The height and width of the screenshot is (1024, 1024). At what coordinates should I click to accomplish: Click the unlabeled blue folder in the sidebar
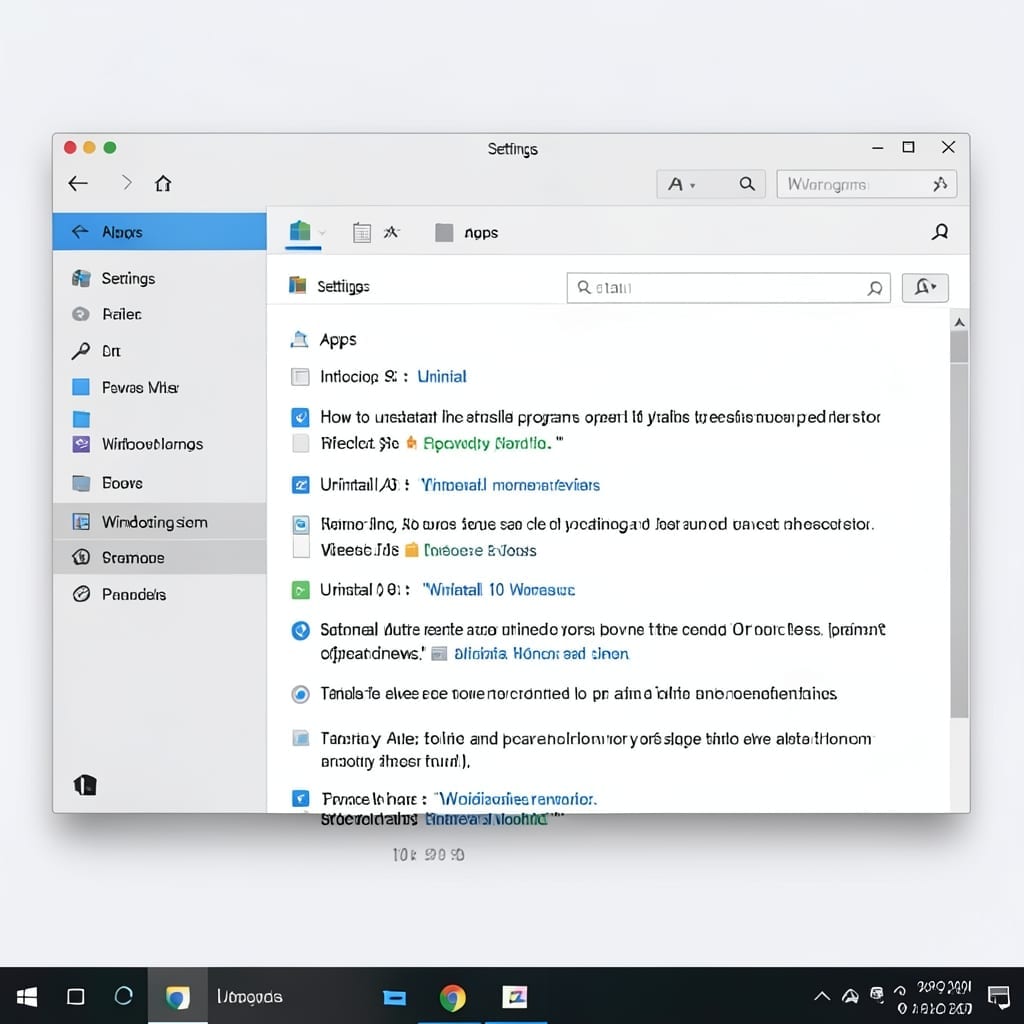(x=81, y=419)
